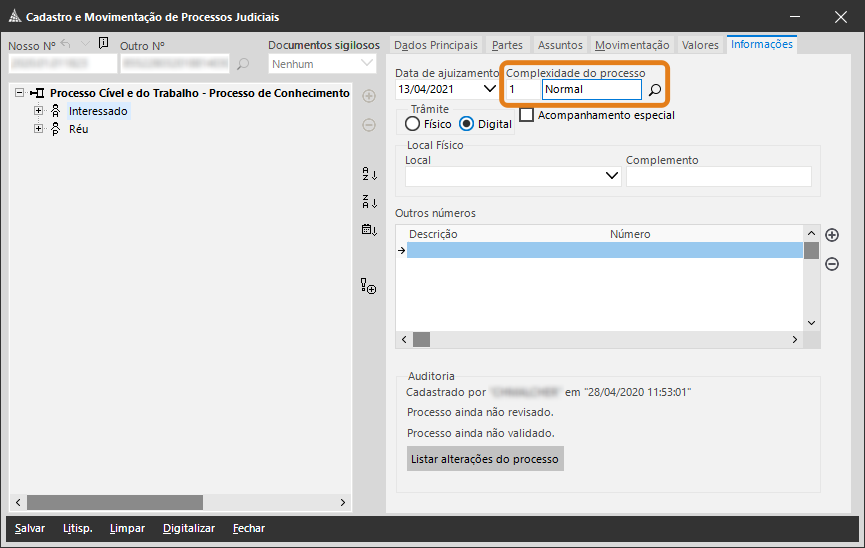Enable Acompanhamento especial checkbox
This screenshot has width=865, height=548.
[527, 115]
